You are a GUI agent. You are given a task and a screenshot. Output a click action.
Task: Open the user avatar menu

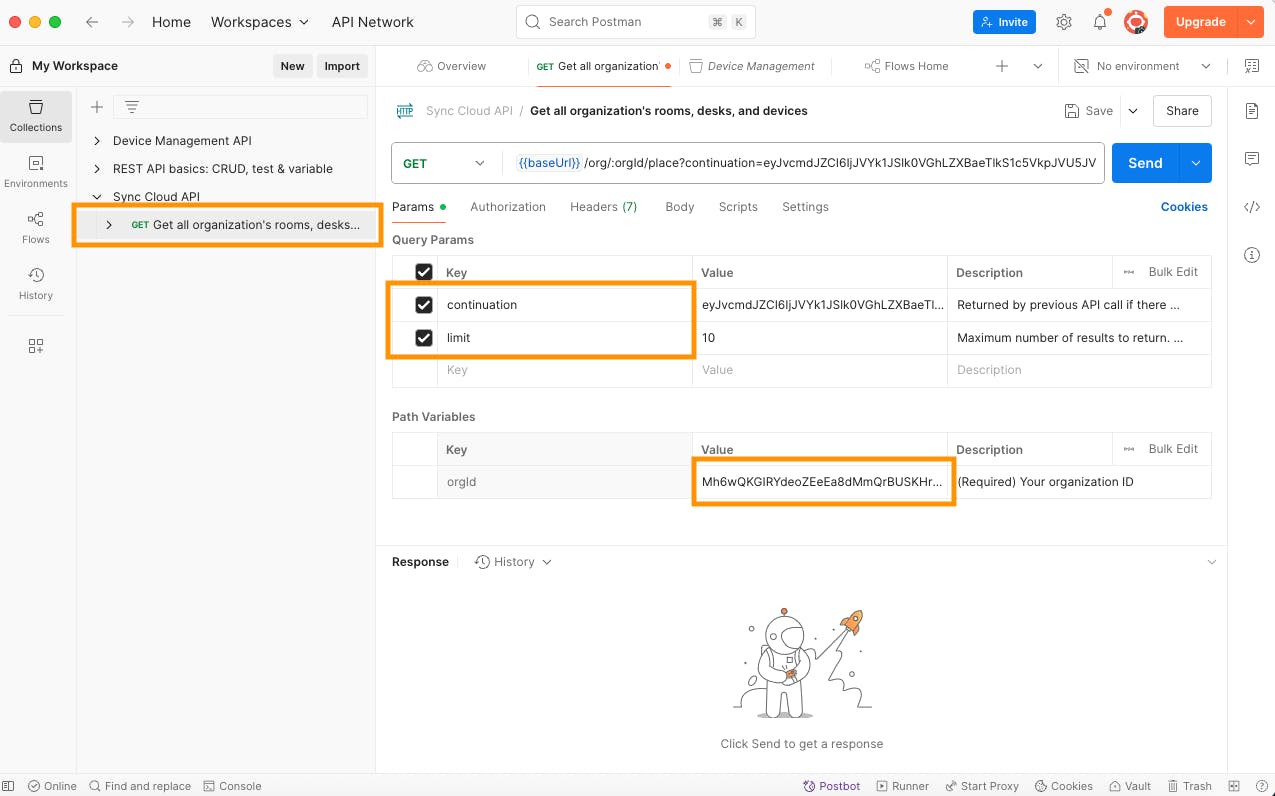coord(1135,22)
